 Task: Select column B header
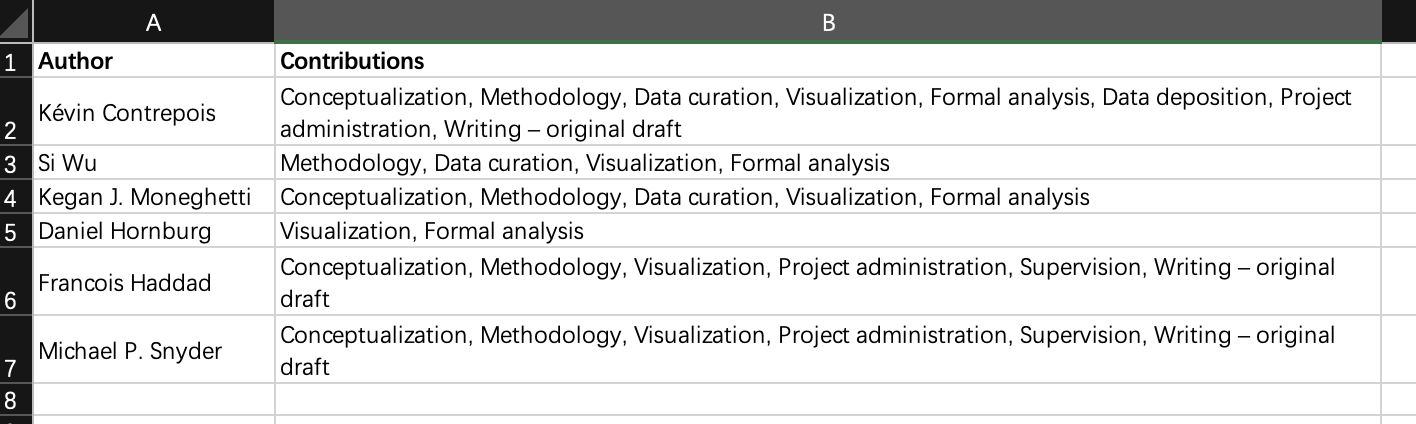pos(827,22)
